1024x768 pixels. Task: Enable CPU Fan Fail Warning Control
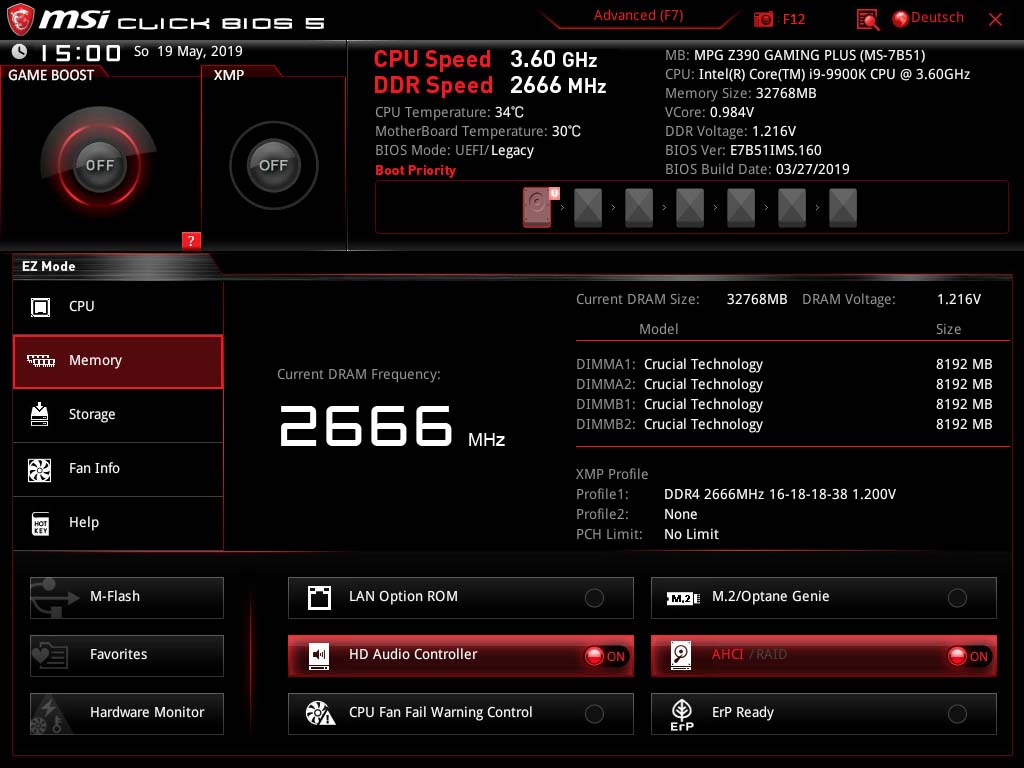[x=594, y=714]
